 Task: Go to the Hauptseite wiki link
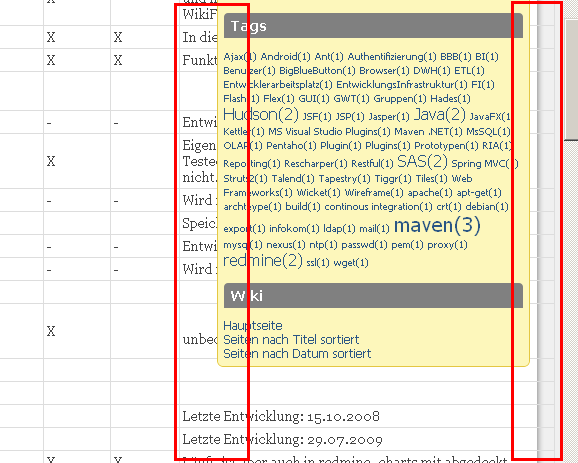(x=253, y=326)
